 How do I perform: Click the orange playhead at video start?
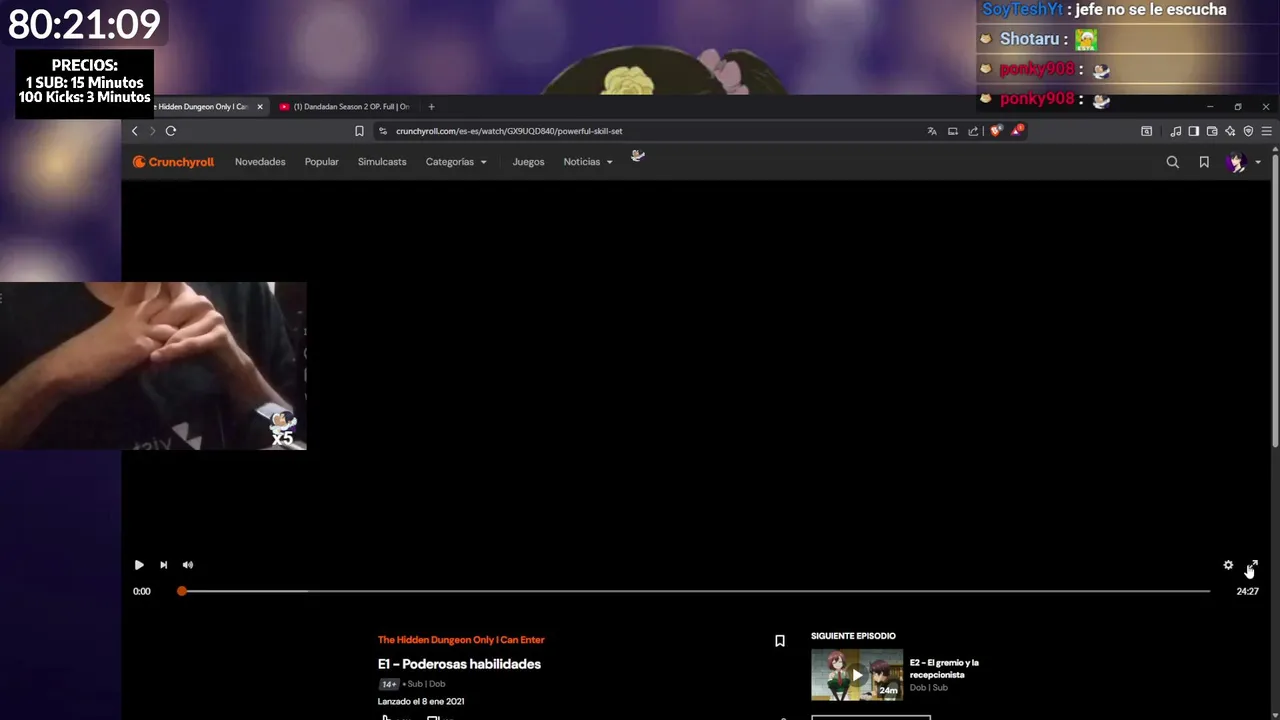[182, 591]
